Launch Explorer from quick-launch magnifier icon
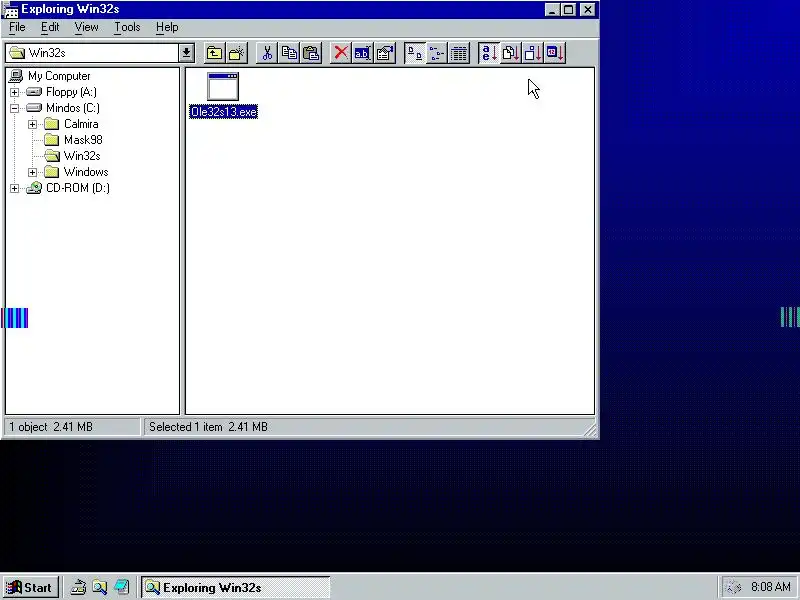The height and width of the screenshot is (600, 800). (99, 588)
